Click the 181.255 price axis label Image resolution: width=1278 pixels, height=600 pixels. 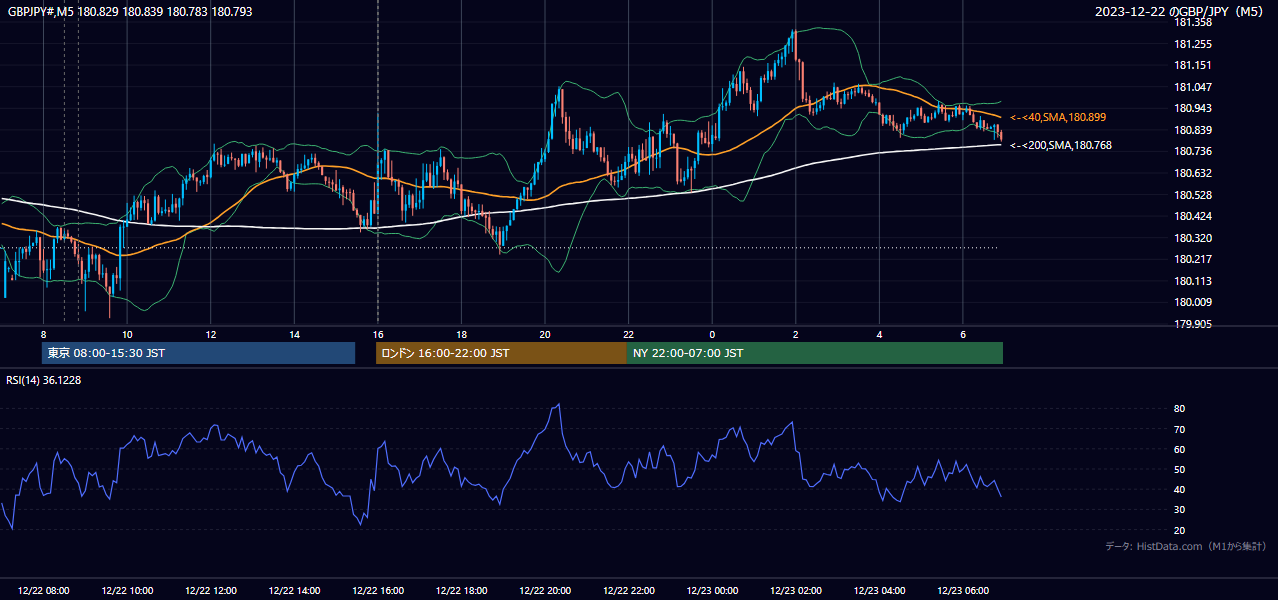tap(1194, 44)
